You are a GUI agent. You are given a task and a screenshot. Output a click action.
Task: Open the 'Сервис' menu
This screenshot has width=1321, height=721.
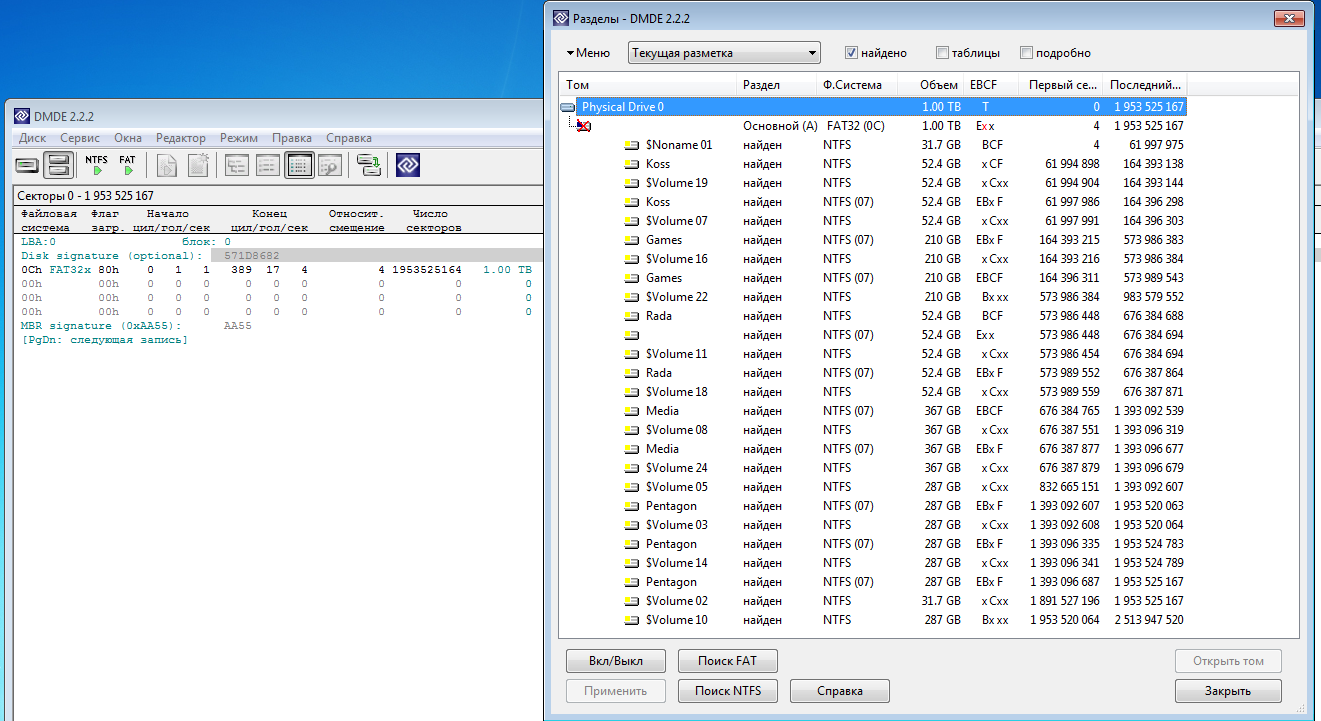pyautogui.click(x=79, y=138)
